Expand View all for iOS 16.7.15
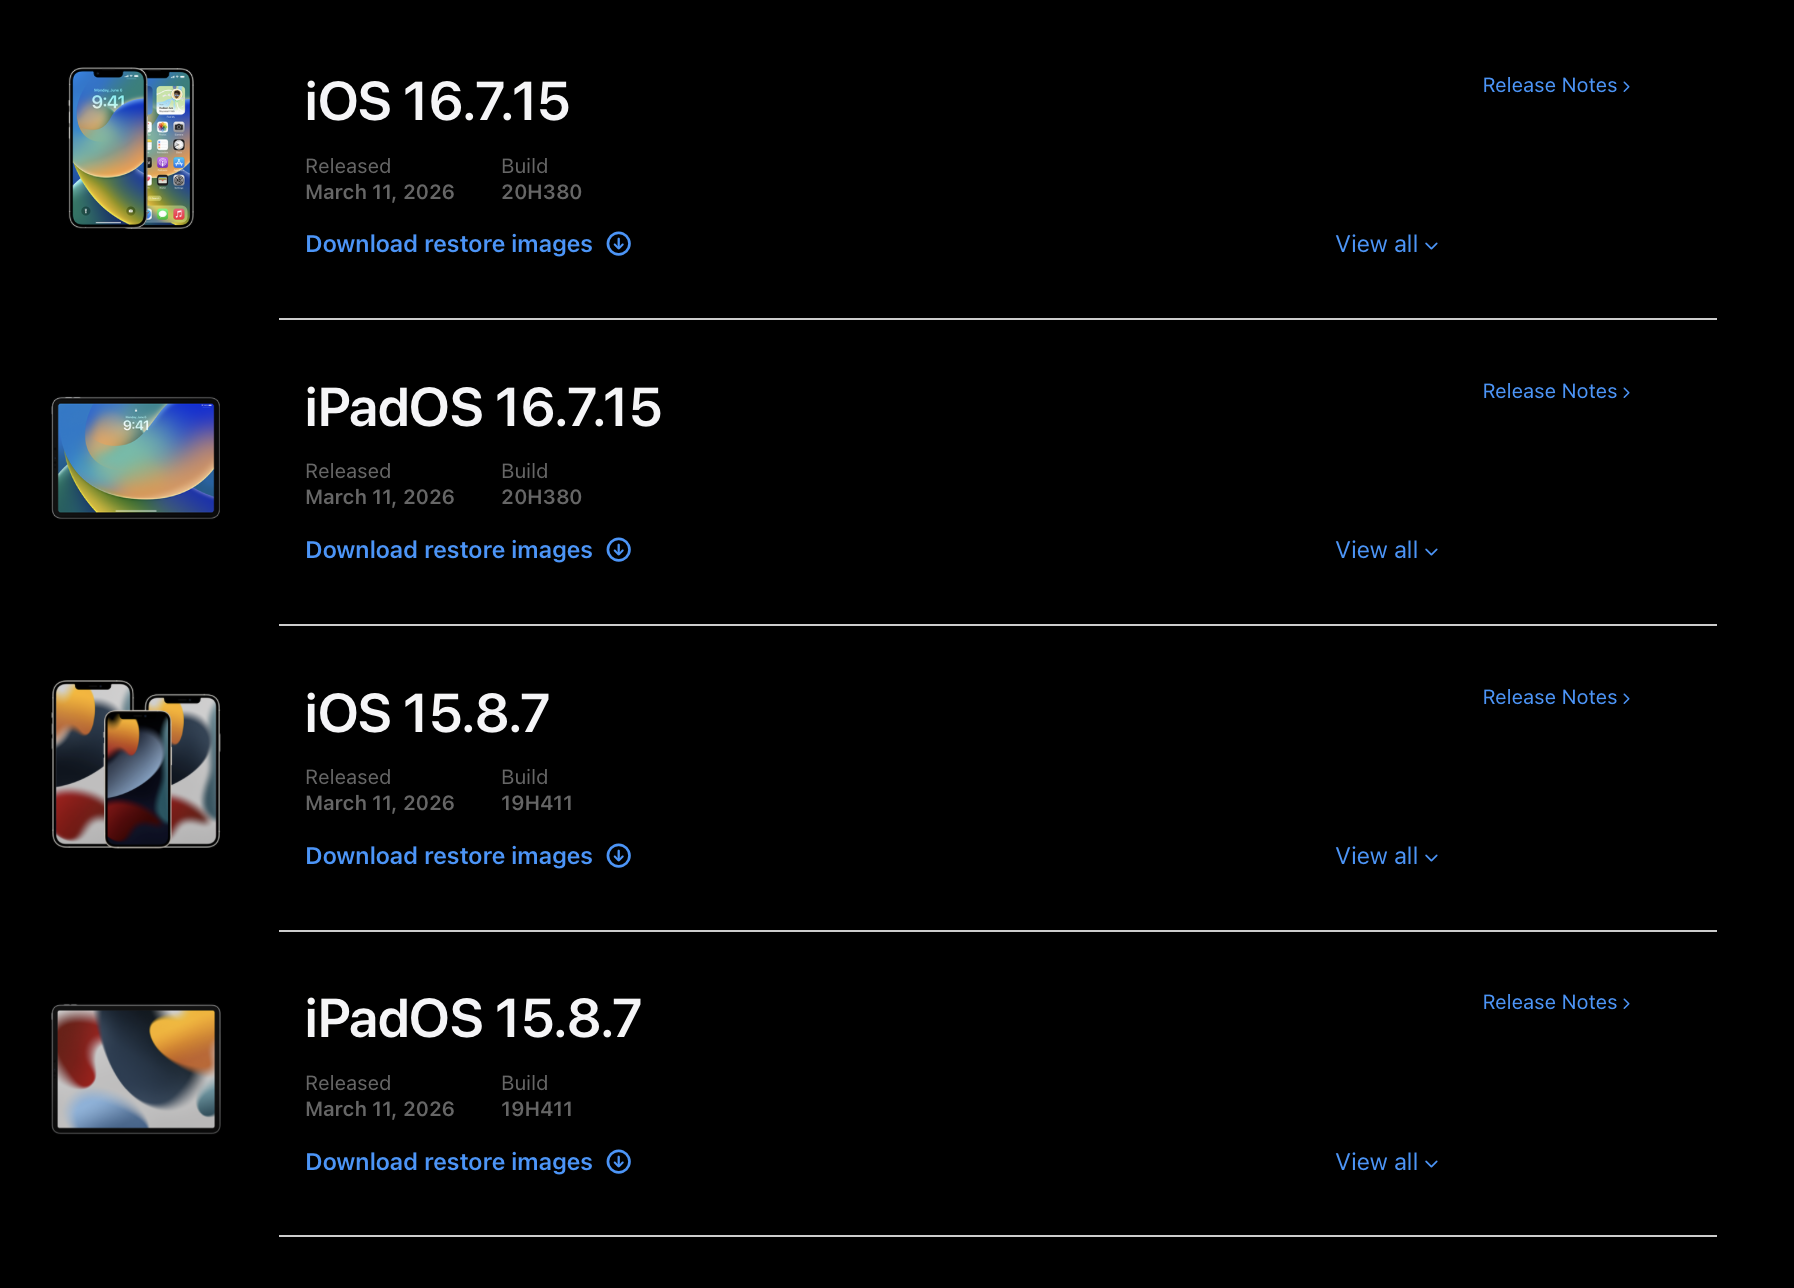 click(x=1387, y=244)
